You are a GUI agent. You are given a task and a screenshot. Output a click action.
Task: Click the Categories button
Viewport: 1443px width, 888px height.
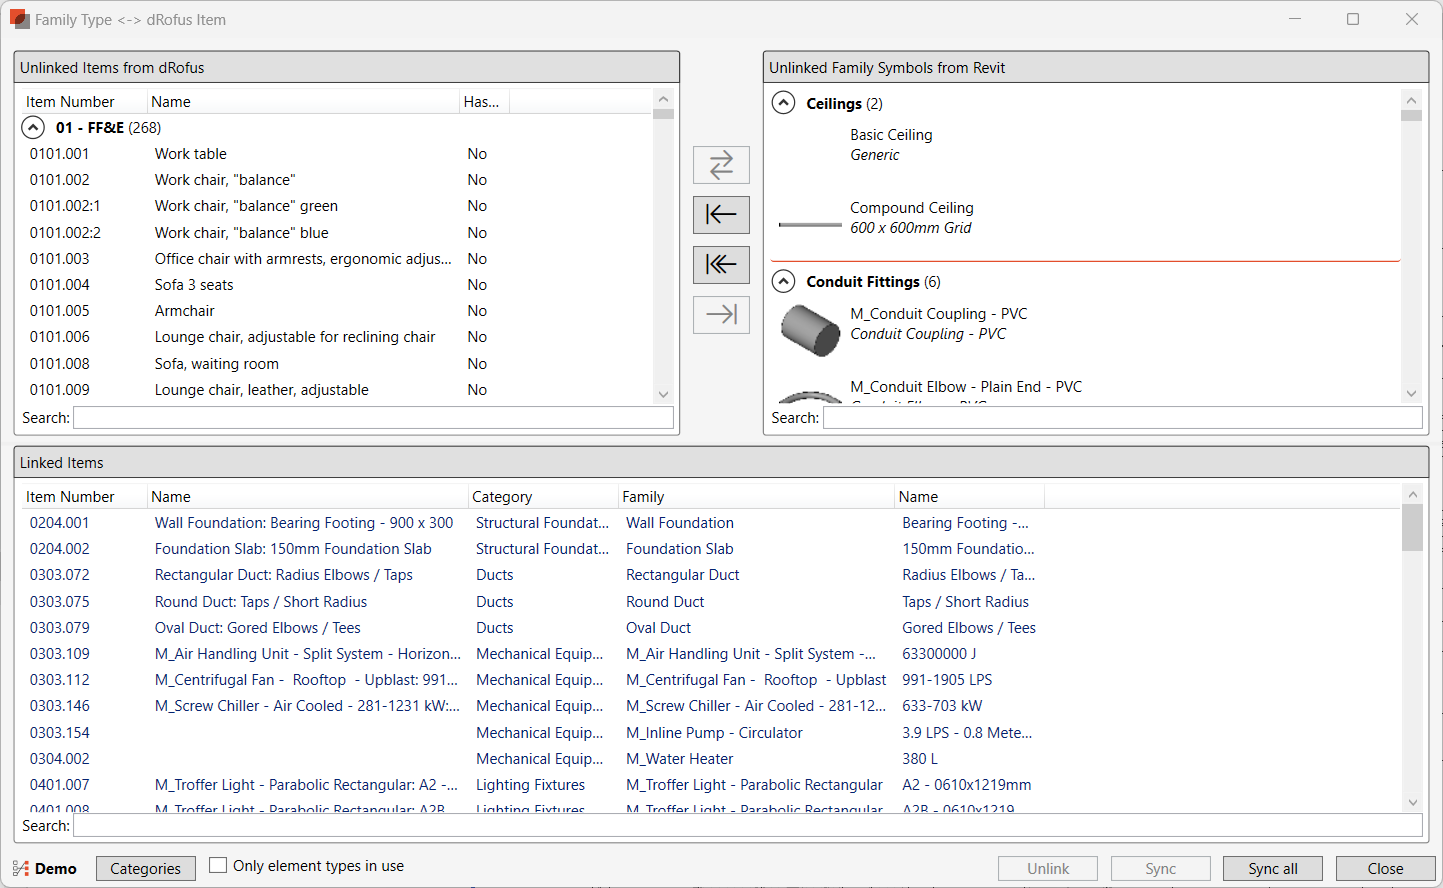(145, 868)
